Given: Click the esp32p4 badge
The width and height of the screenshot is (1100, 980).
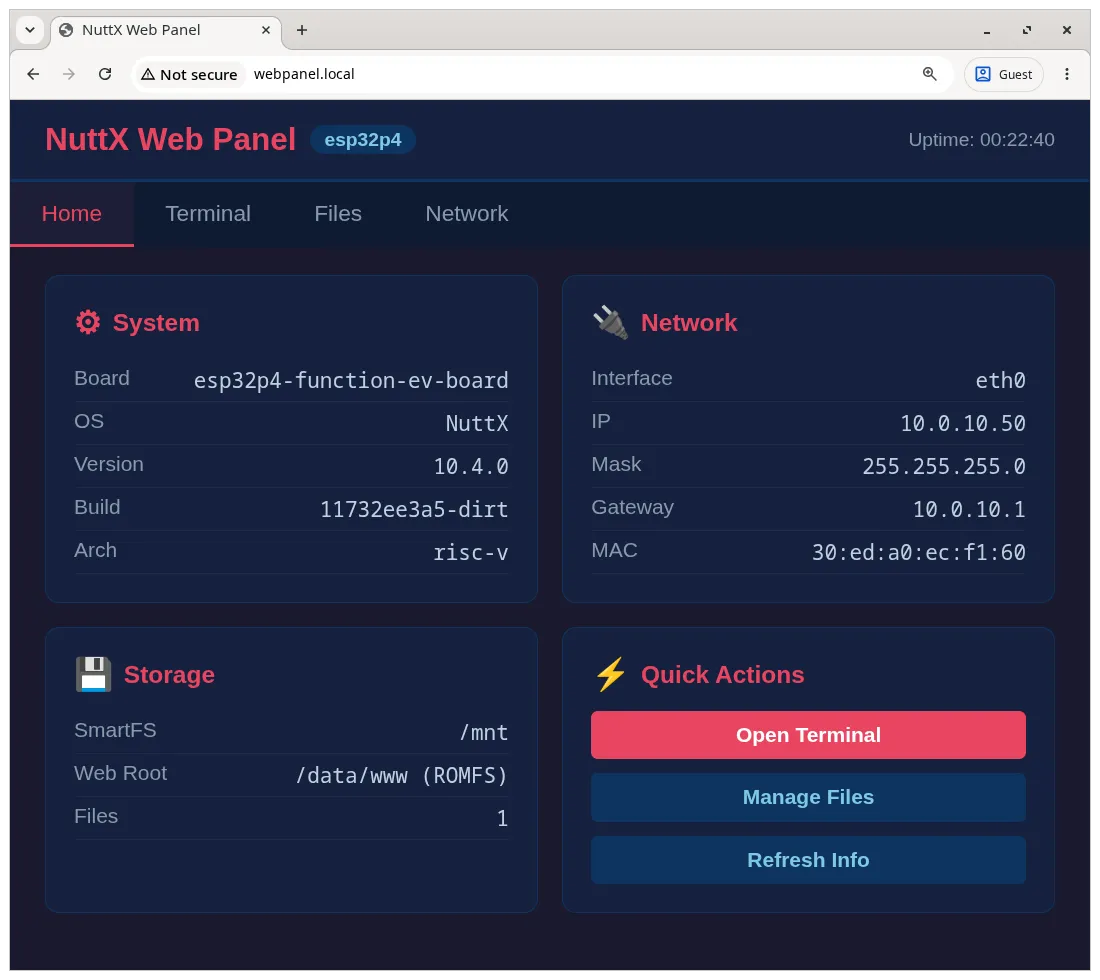Looking at the screenshot, I should tap(363, 140).
